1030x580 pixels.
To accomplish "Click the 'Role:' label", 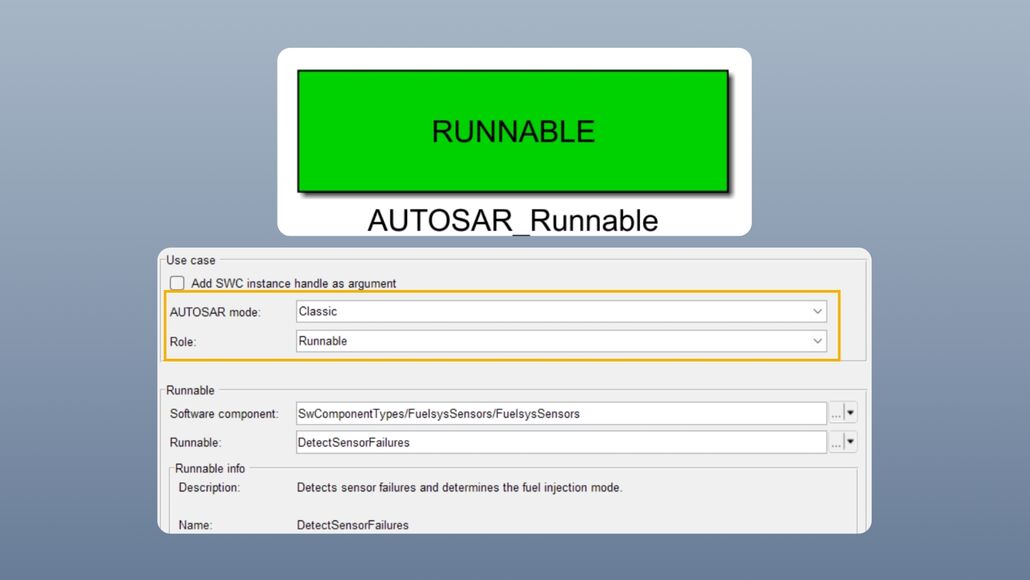I will click(183, 341).
